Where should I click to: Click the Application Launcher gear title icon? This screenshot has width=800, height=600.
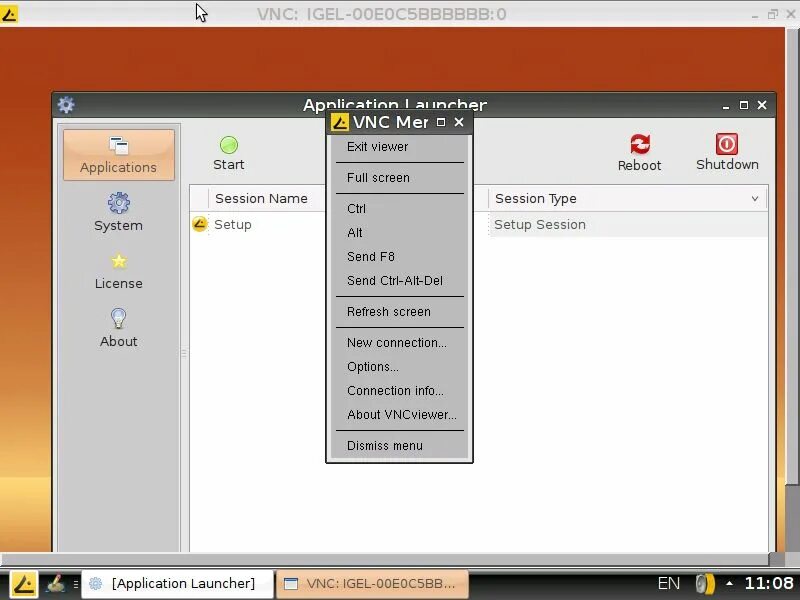pos(66,105)
